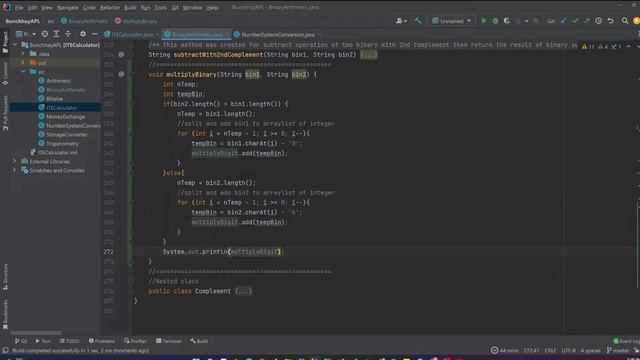640x360 pixels.
Task: Toggle the Project tool window side tab
Action: click(5, 42)
